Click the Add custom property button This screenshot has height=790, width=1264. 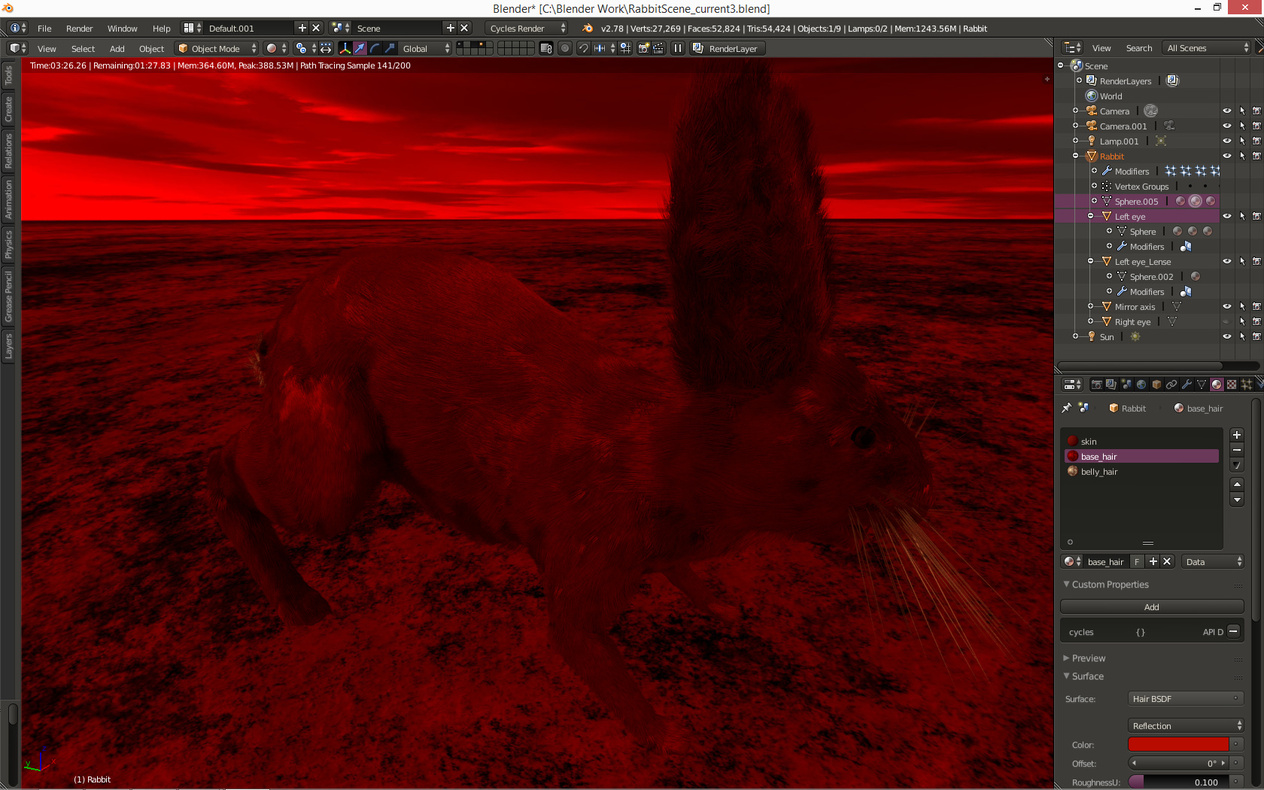[1151, 607]
